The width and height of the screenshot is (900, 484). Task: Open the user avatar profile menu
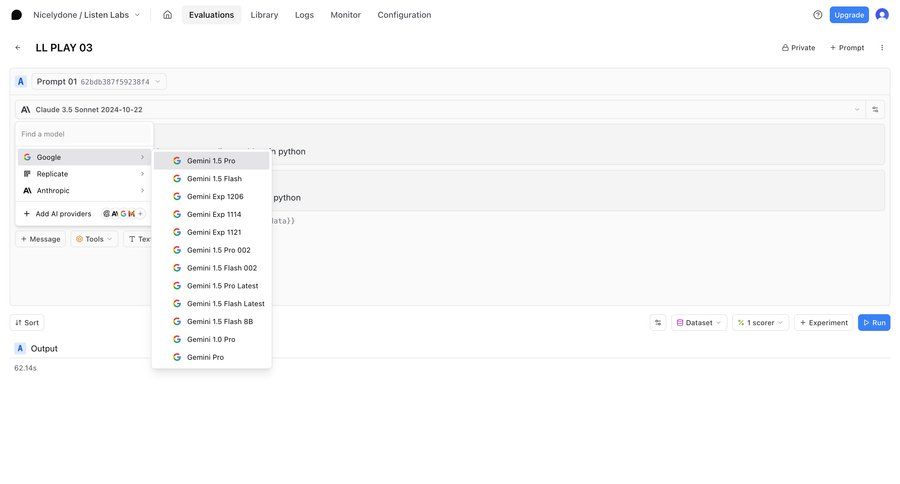882,15
